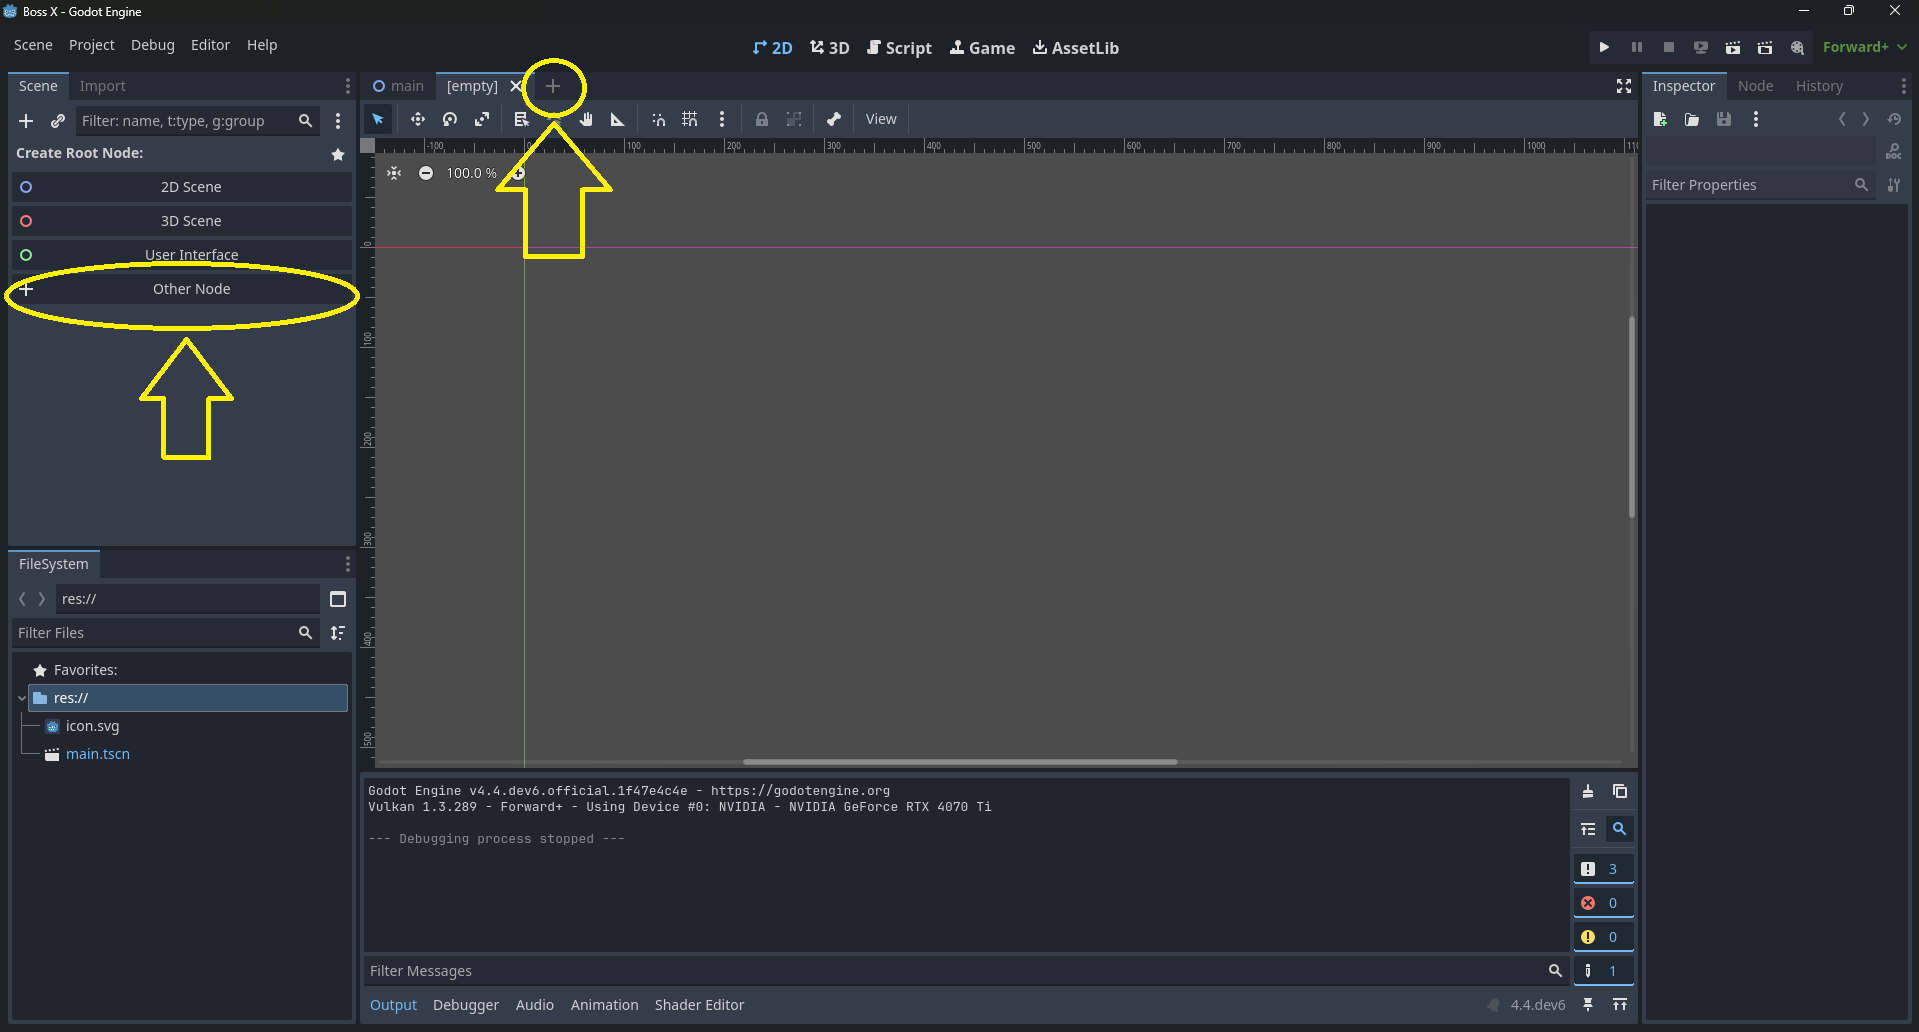1919x1032 pixels.
Task: Create a User Interface root node
Action: point(182,255)
